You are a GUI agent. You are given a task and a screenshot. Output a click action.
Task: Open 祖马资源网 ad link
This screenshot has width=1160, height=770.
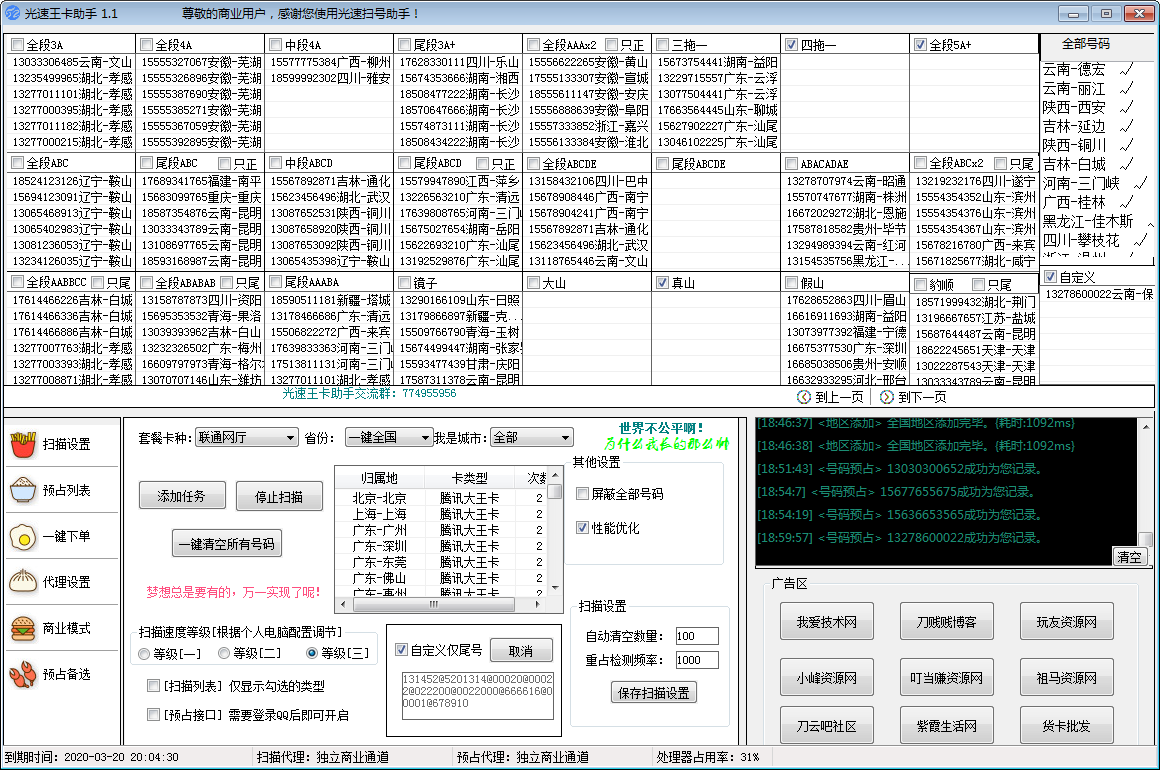[1066, 678]
